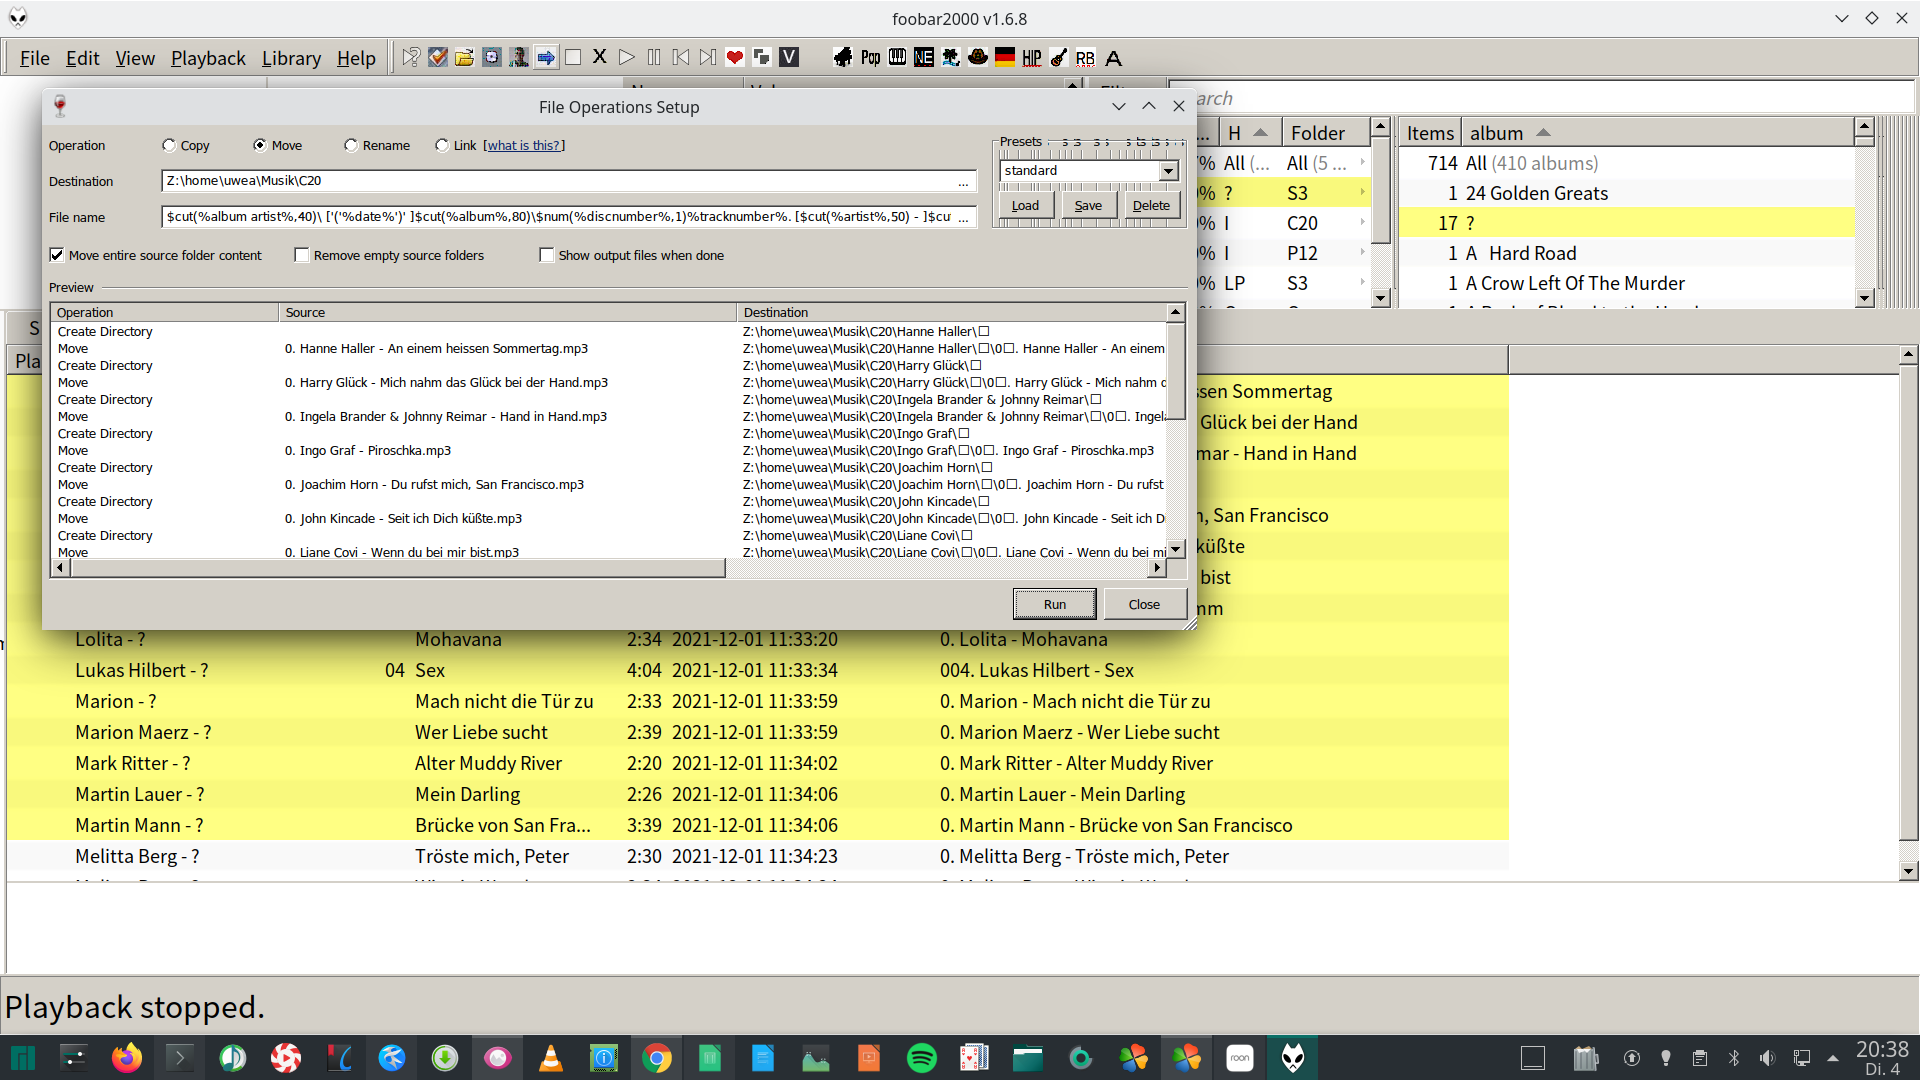
Task: Start playback with the Play icon
Action: tap(627, 57)
